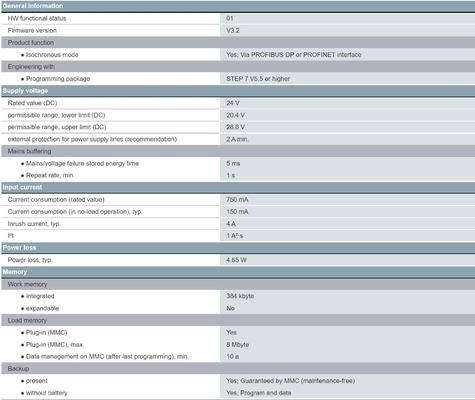The image size is (475, 400).
Task: Click the value '2 A min.'
Action: click(237, 139)
